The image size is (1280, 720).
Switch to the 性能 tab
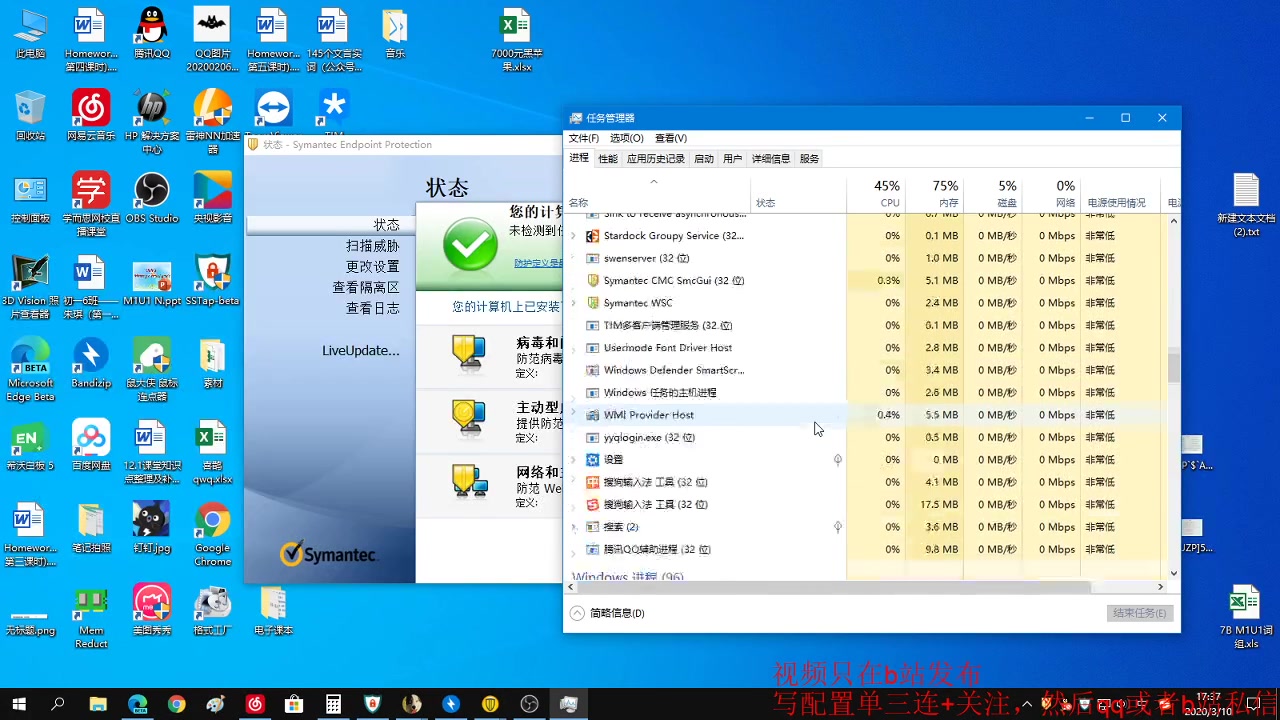coord(608,158)
